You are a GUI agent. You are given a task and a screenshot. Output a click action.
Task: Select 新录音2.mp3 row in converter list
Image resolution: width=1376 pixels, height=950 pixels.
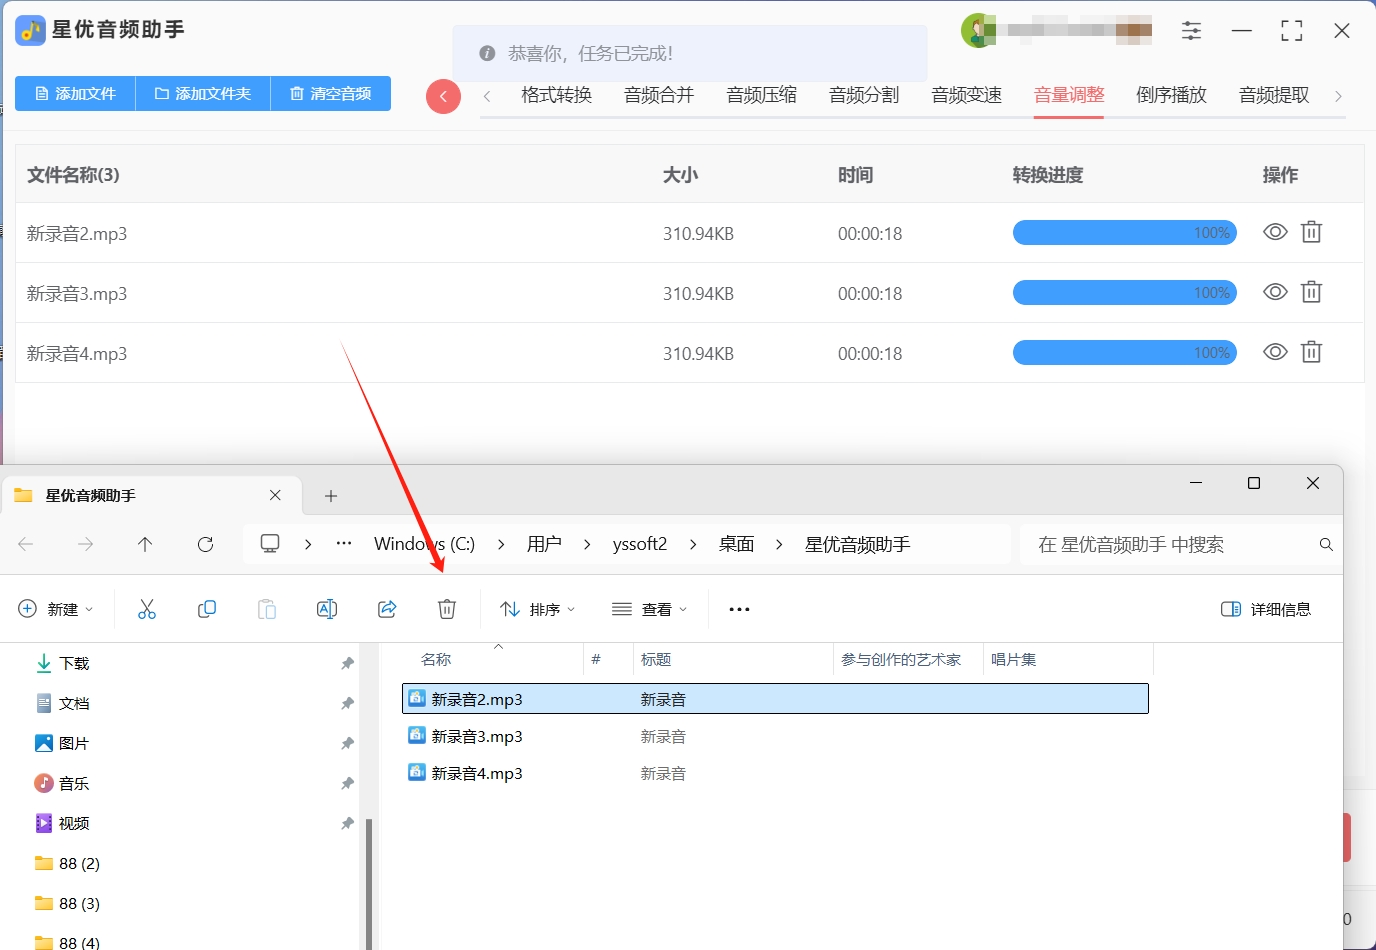click(x=690, y=233)
